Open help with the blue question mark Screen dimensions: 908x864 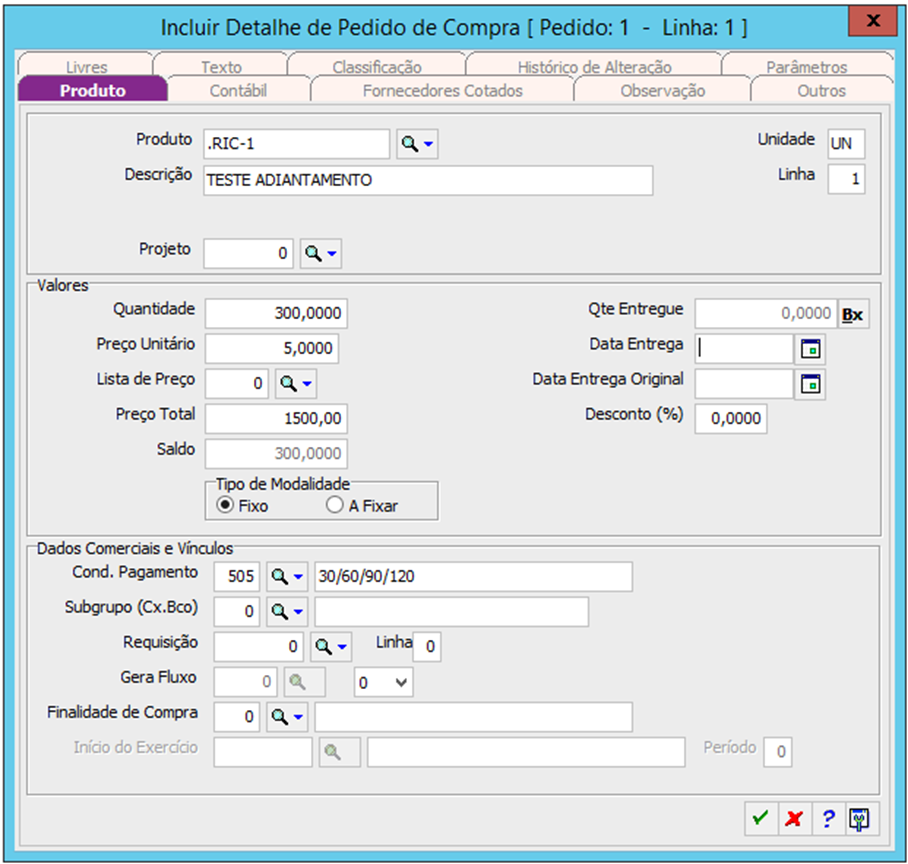click(829, 818)
